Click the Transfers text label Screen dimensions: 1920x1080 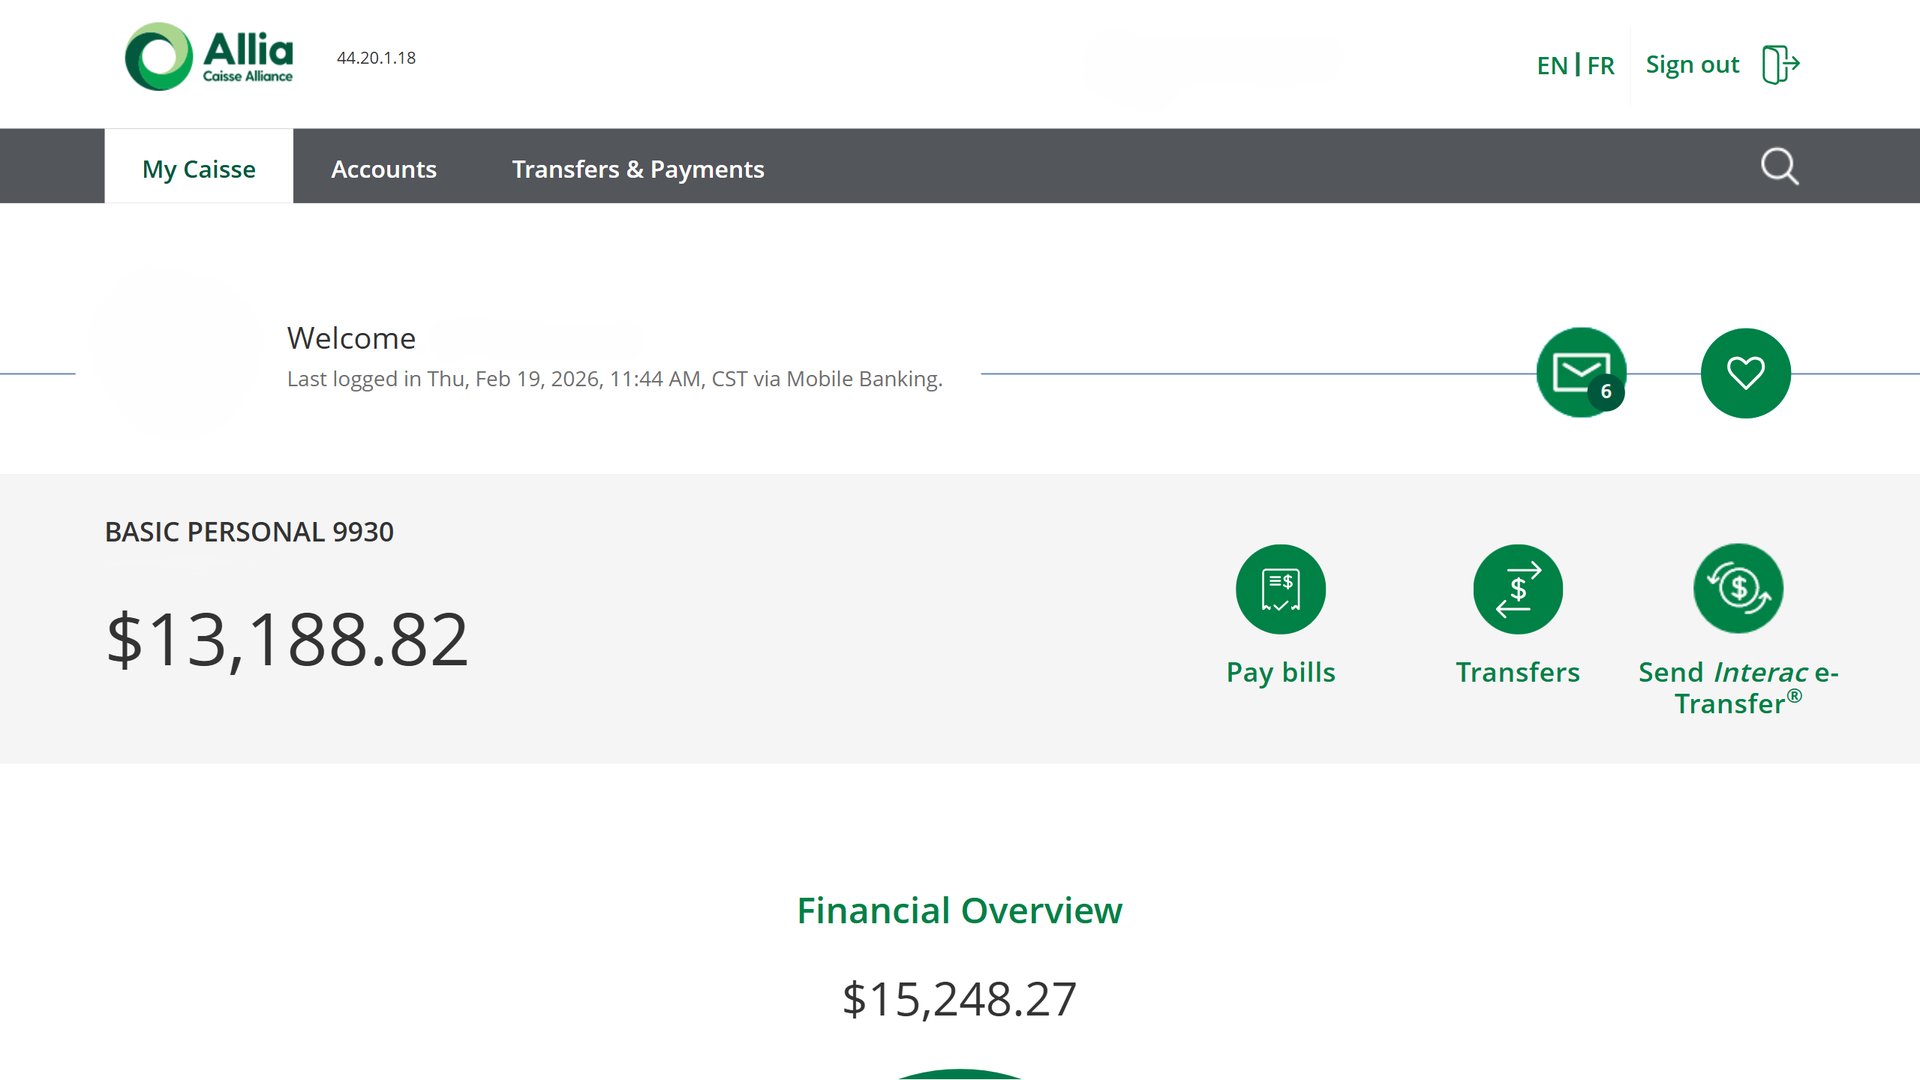point(1517,672)
